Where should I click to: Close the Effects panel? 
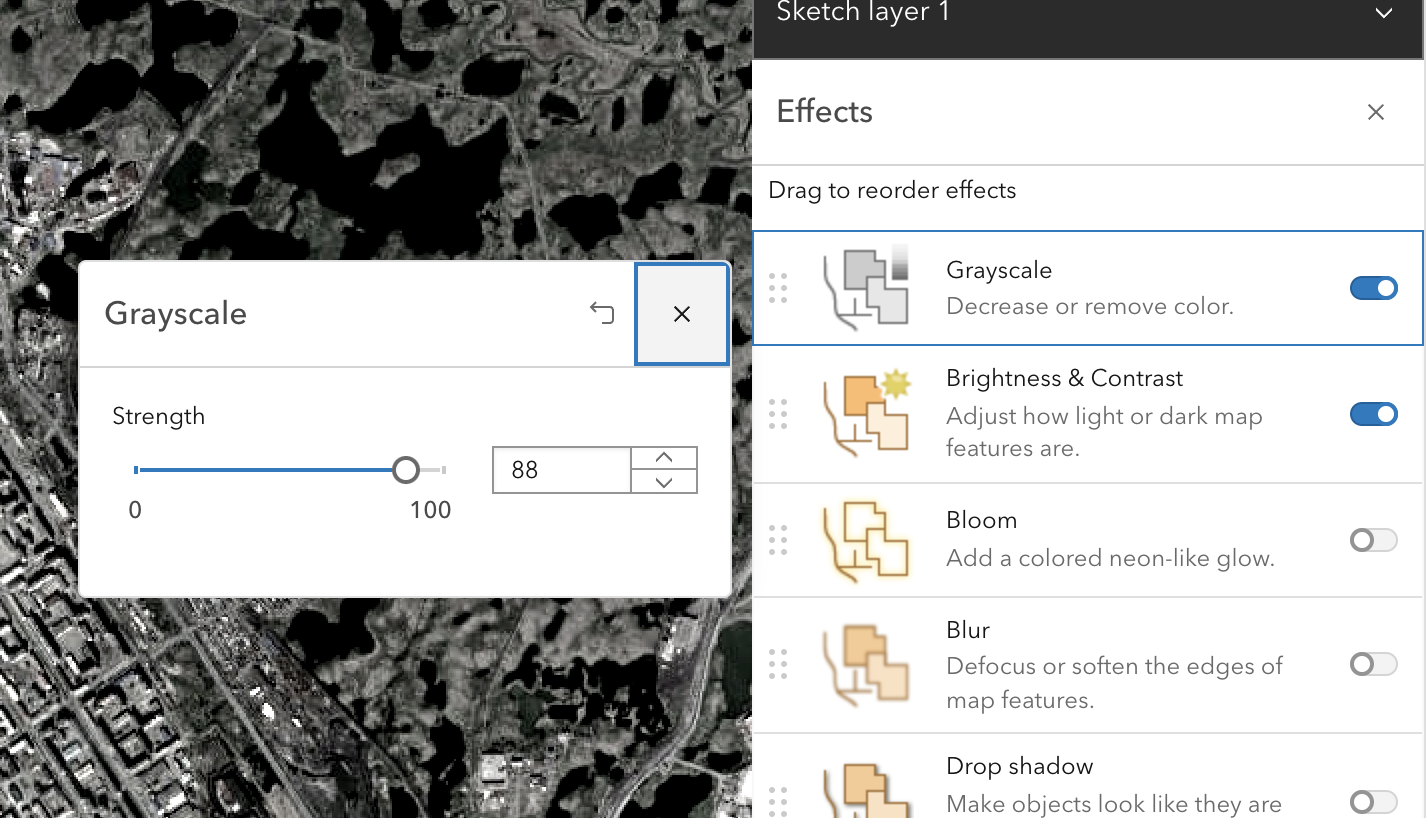(x=1376, y=112)
